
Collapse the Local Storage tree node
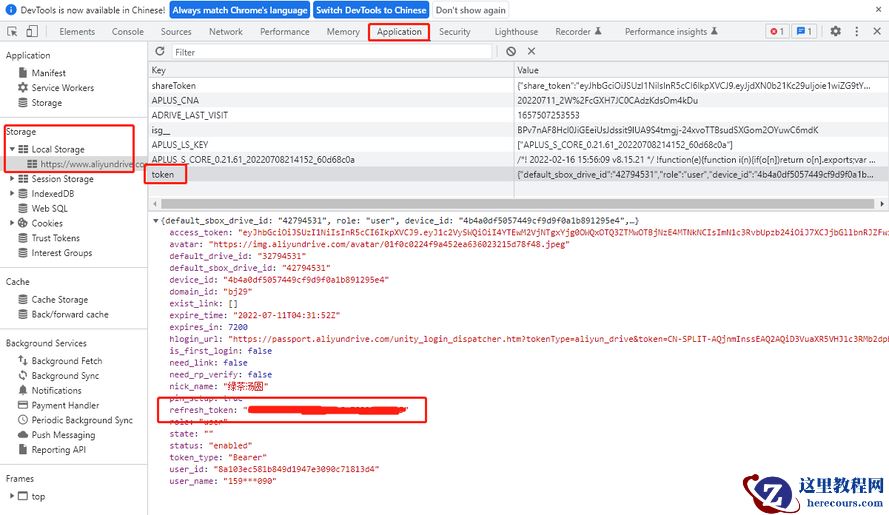[12, 149]
